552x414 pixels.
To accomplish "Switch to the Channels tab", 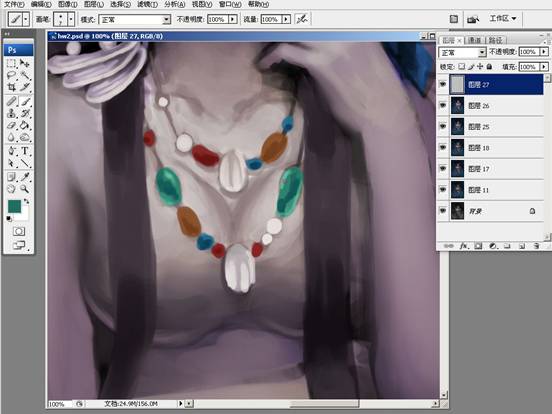I will pyautogui.click(x=474, y=40).
